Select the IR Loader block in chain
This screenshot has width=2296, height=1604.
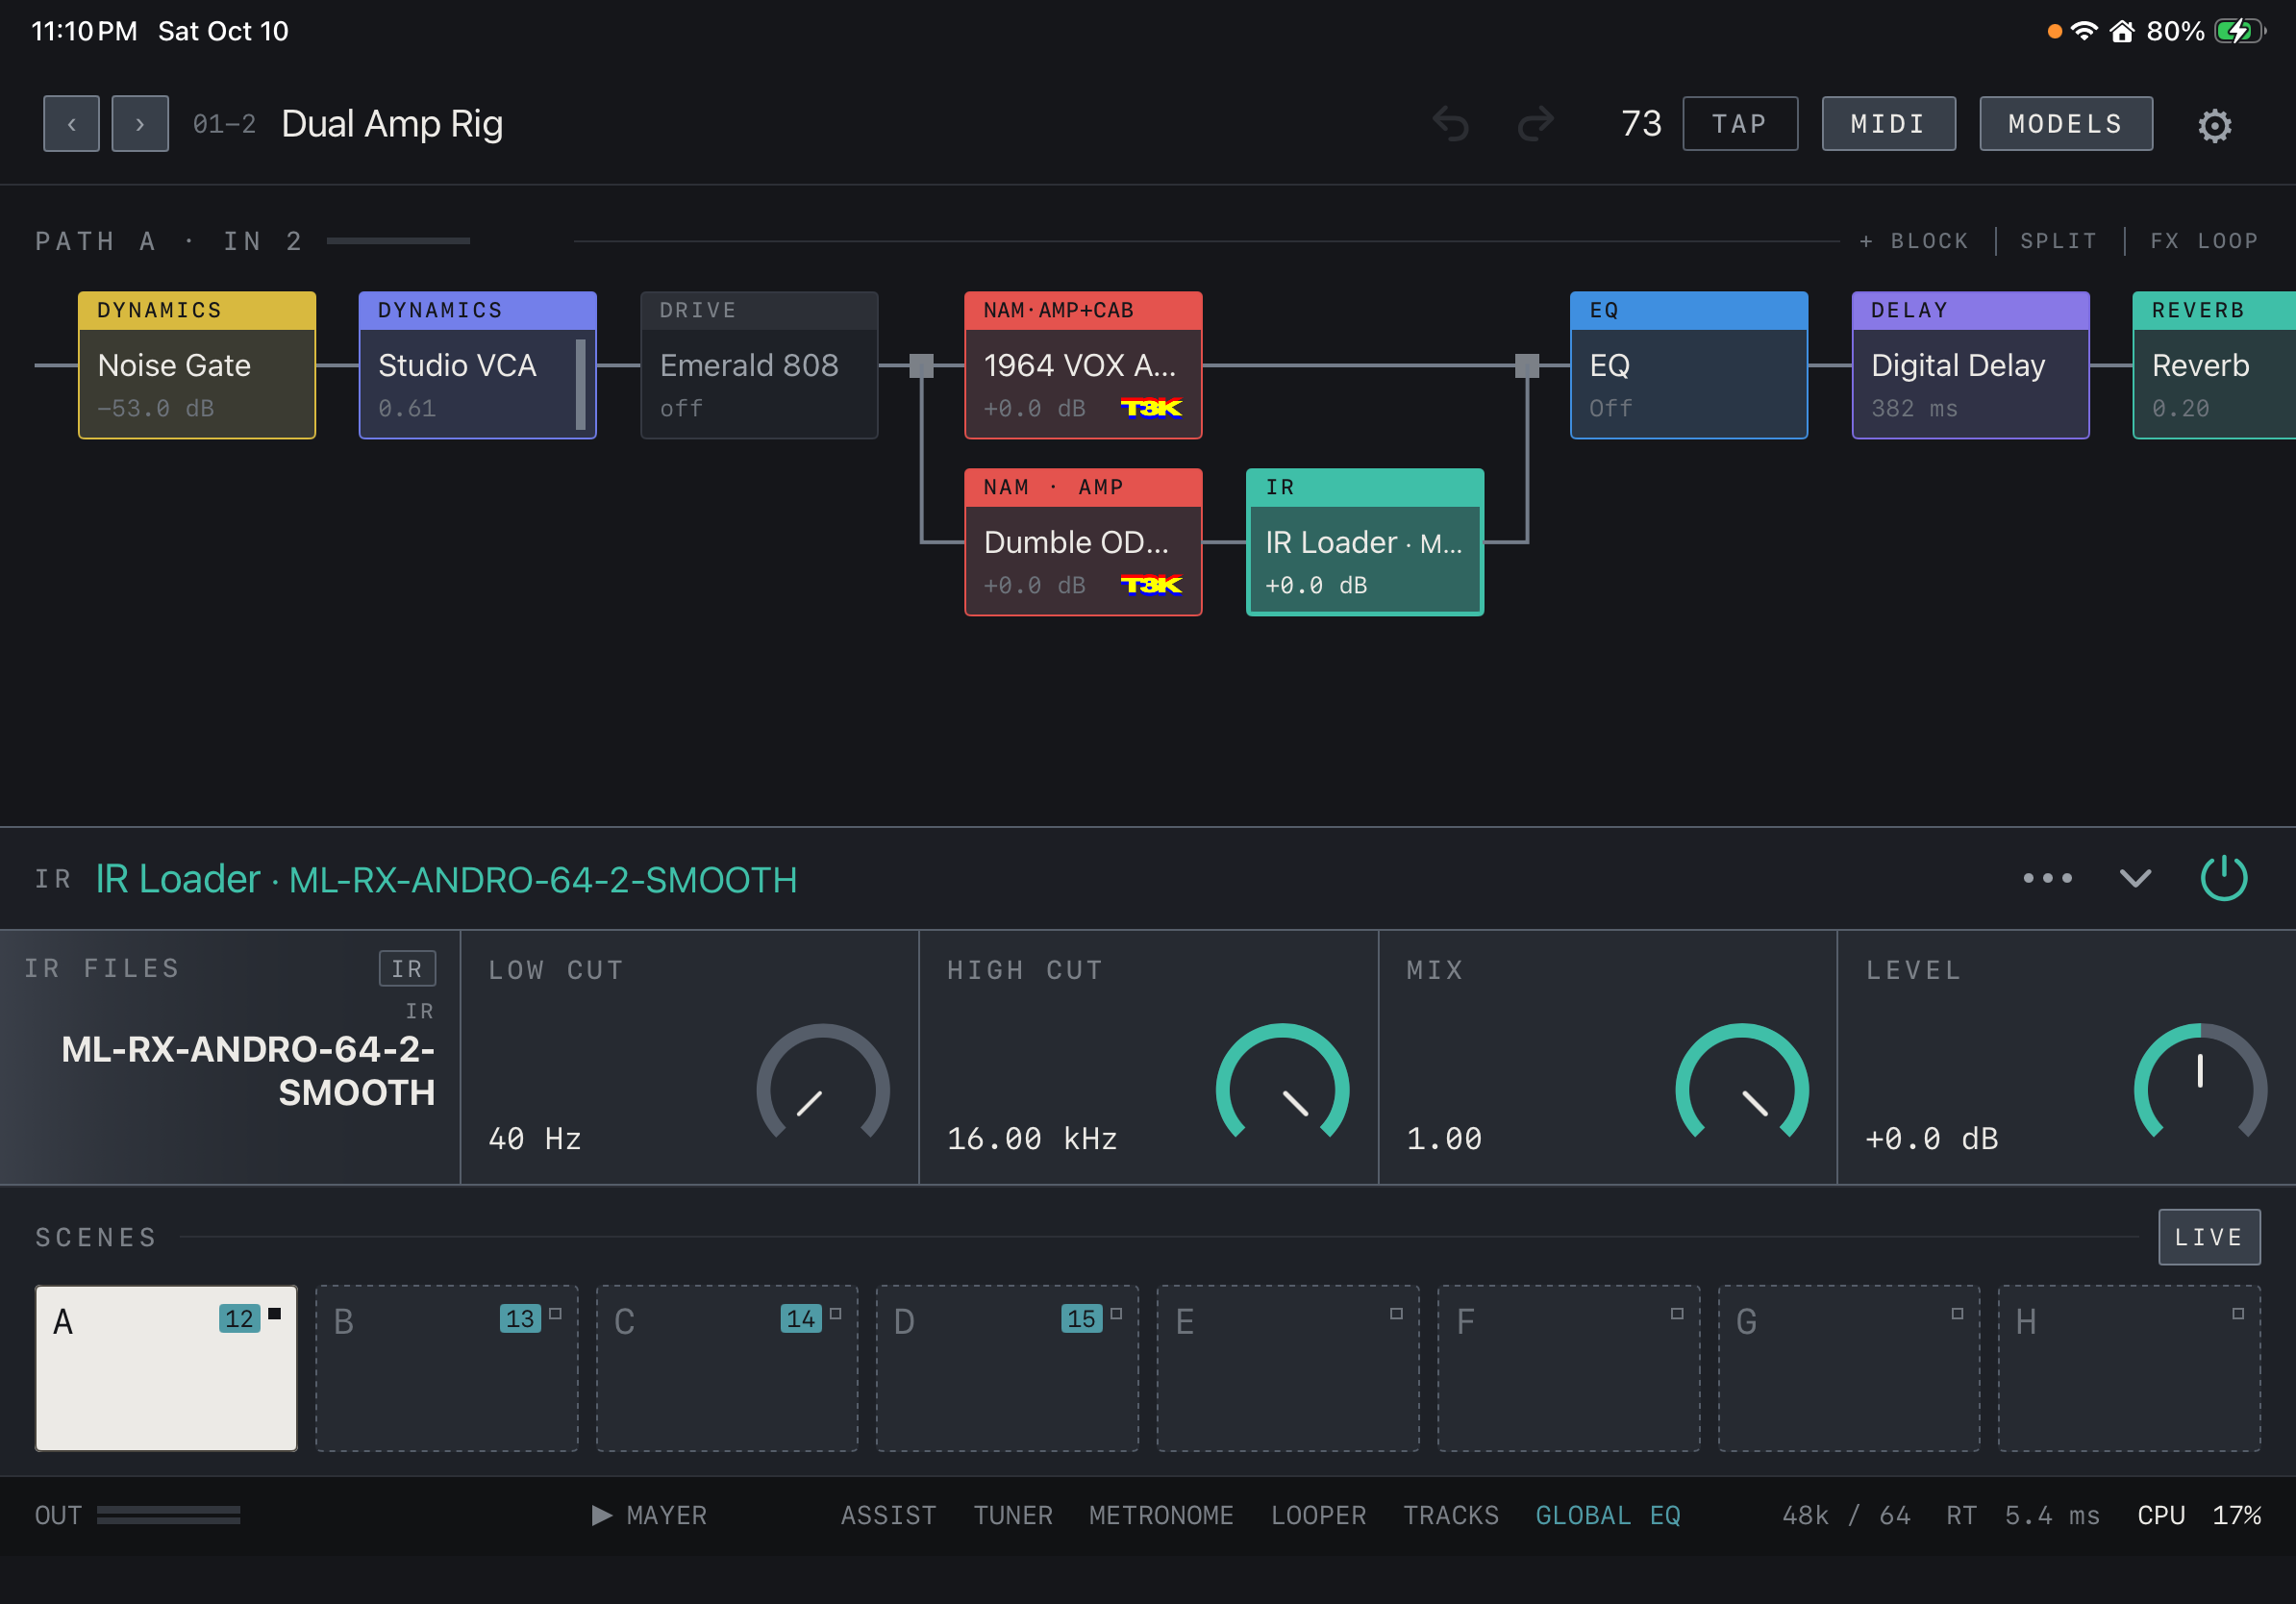pyautogui.click(x=1365, y=542)
